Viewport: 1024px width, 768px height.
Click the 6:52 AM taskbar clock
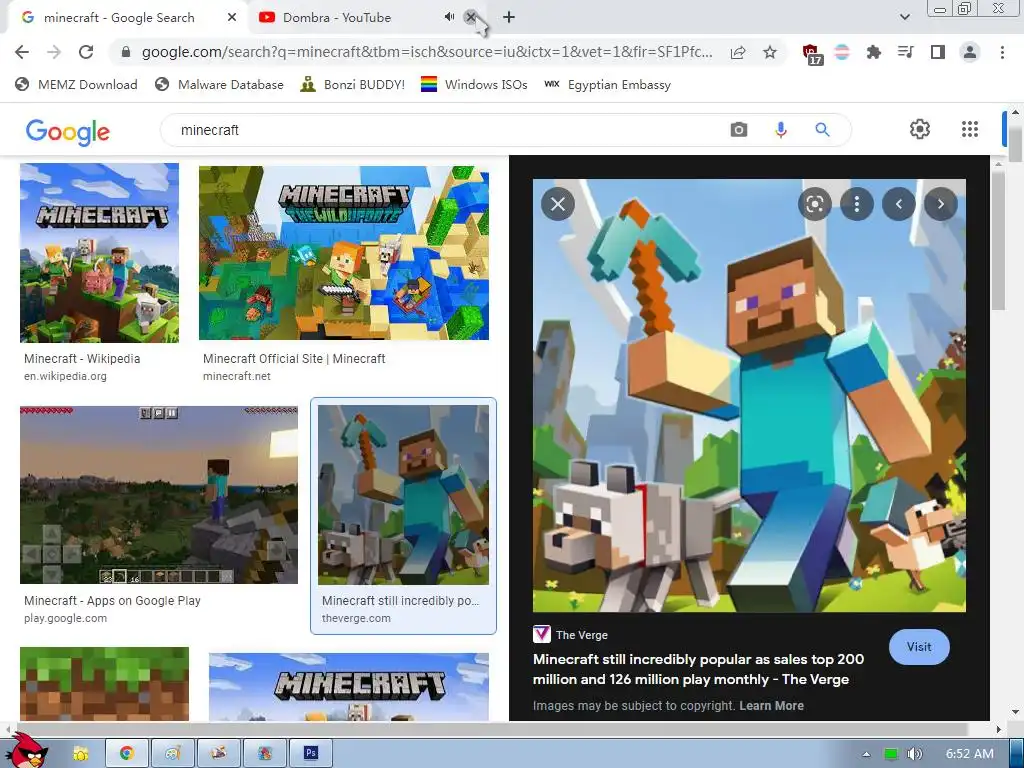[970, 754]
